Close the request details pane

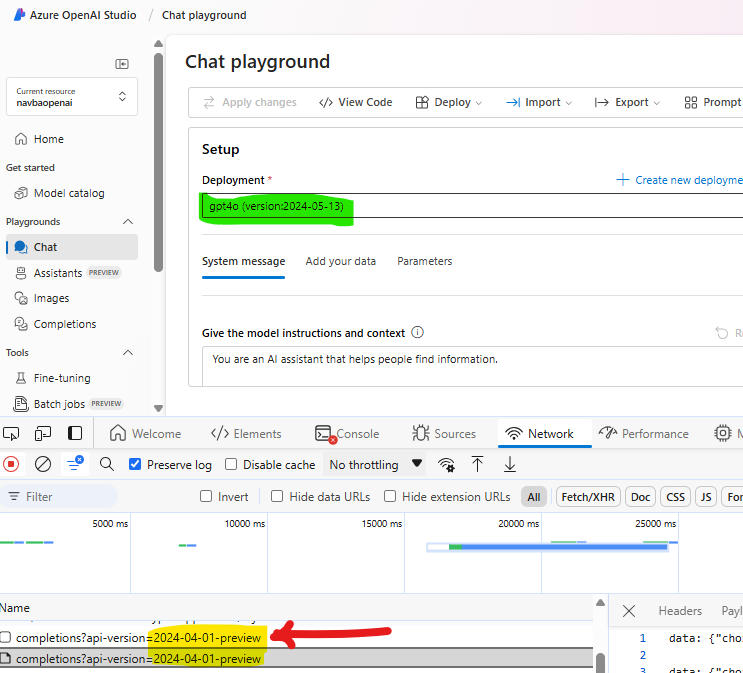click(x=629, y=611)
